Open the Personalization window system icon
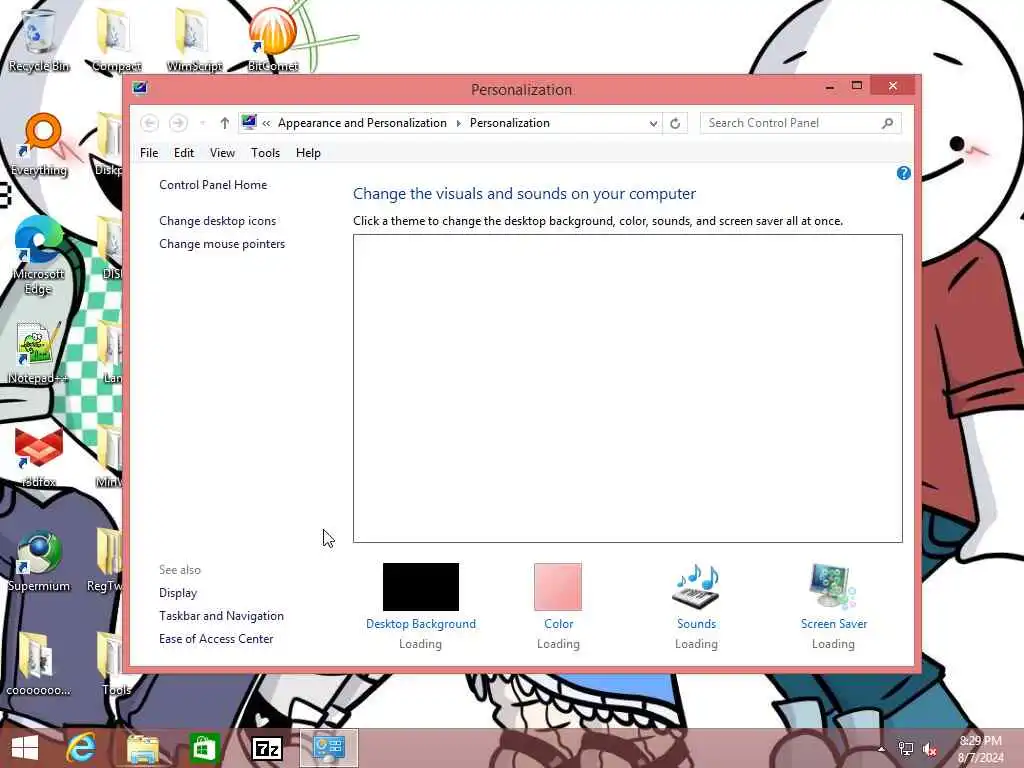1024x768 pixels. pos(140,88)
